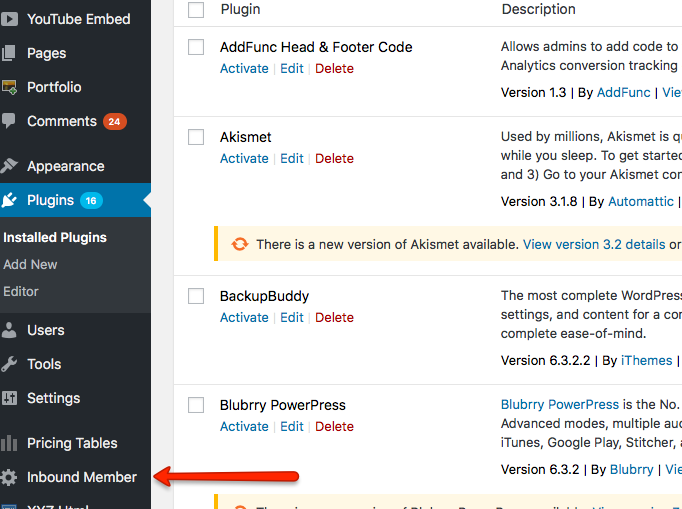682x509 pixels.
Task: Click the Tools wrench icon
Action: (x=10, y=364)
